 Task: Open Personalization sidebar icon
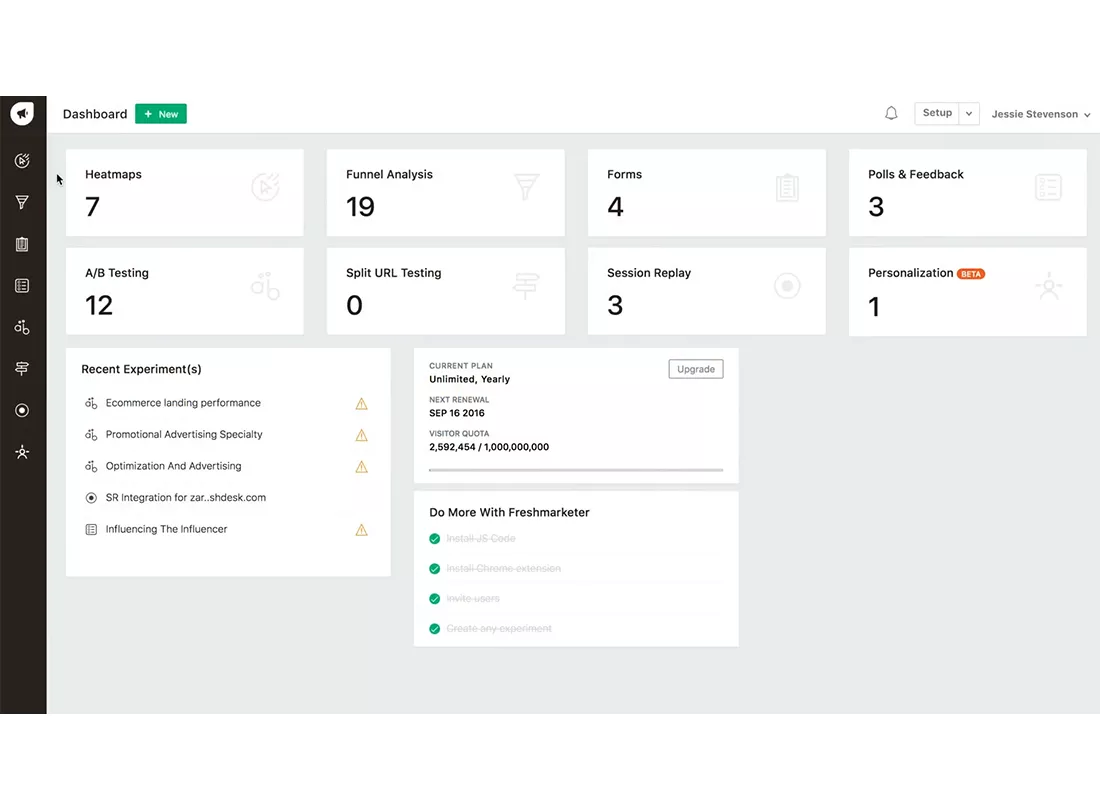pyautogui.click(x=22, y=452)
